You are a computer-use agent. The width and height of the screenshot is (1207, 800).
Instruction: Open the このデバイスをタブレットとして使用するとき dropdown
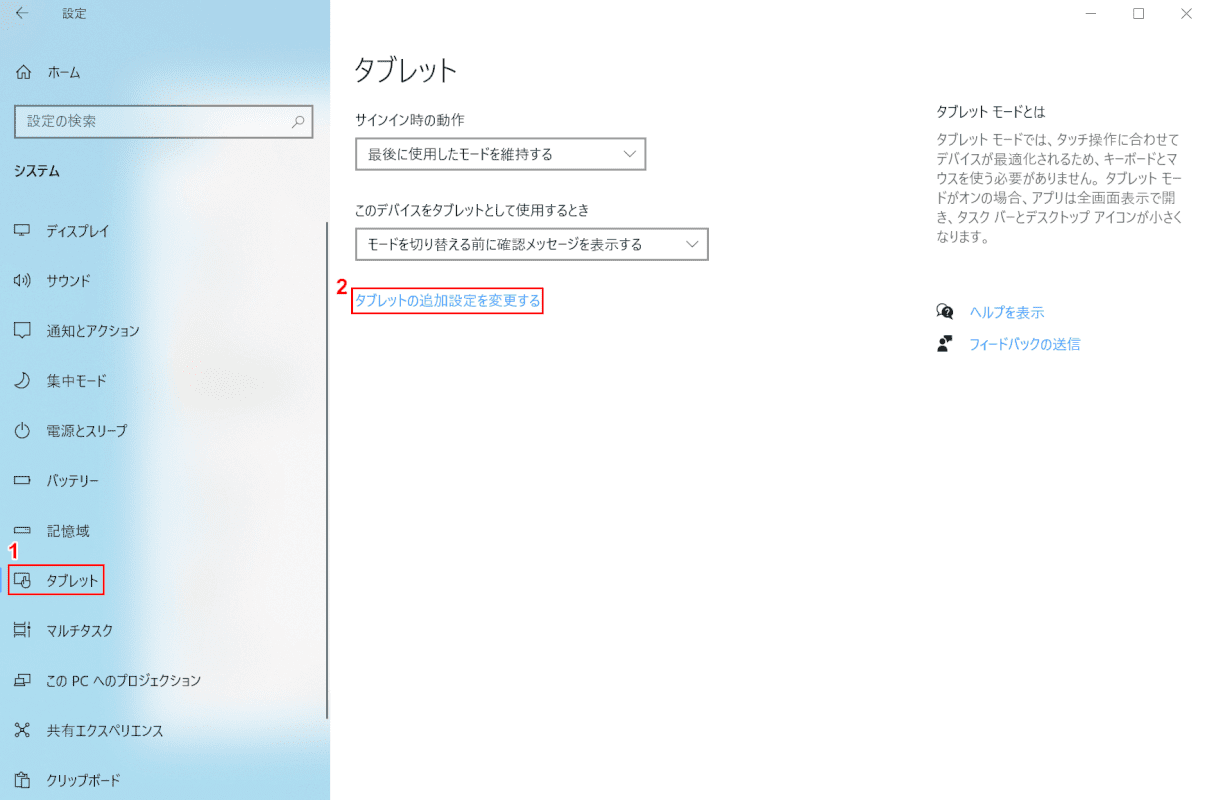(x=532, y=244)
